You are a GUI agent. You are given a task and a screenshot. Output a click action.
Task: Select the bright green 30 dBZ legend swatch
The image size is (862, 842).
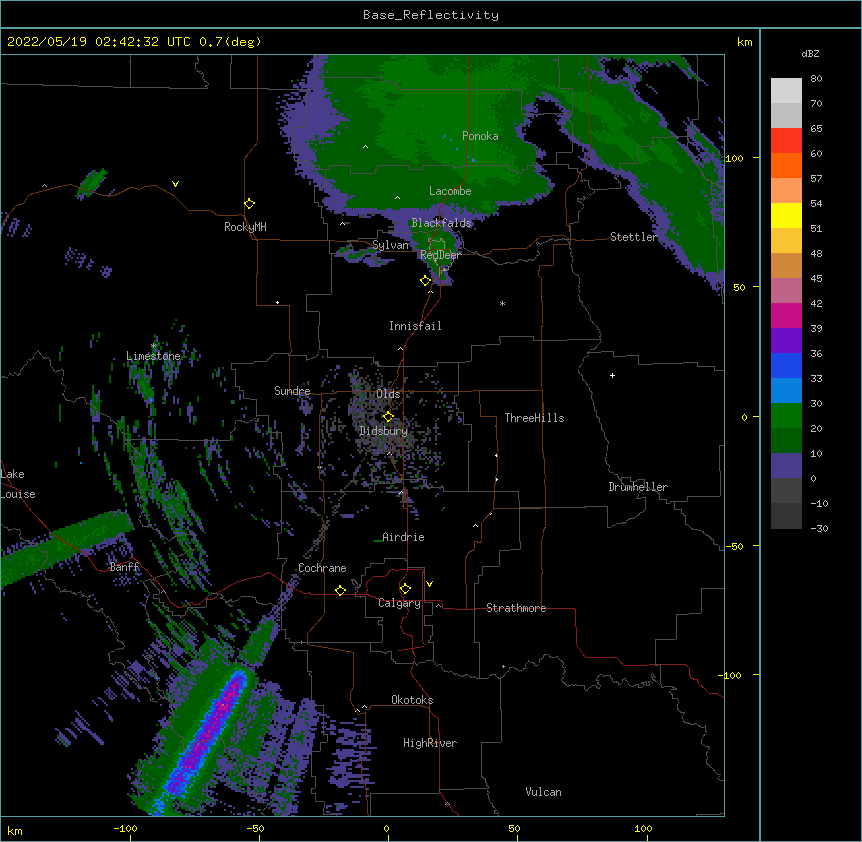click(x=786, y=416)
